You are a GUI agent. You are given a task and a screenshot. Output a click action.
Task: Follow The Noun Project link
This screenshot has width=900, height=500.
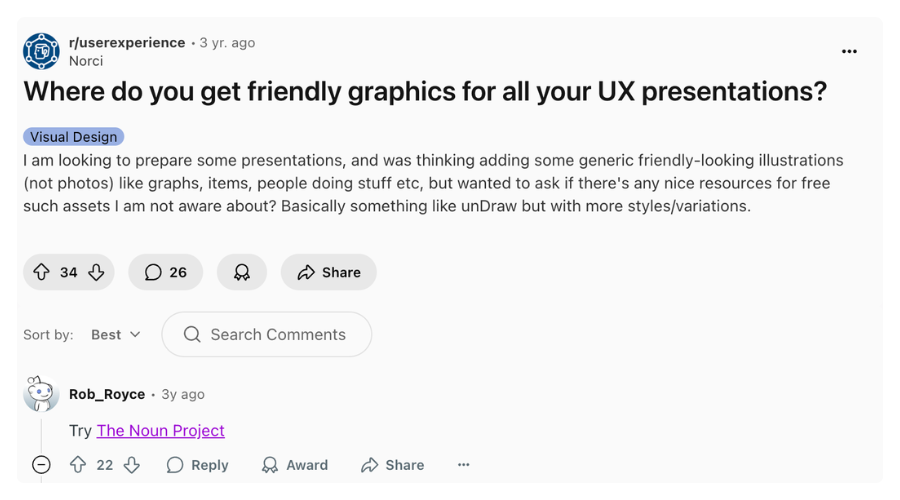(x=161, y=431)
